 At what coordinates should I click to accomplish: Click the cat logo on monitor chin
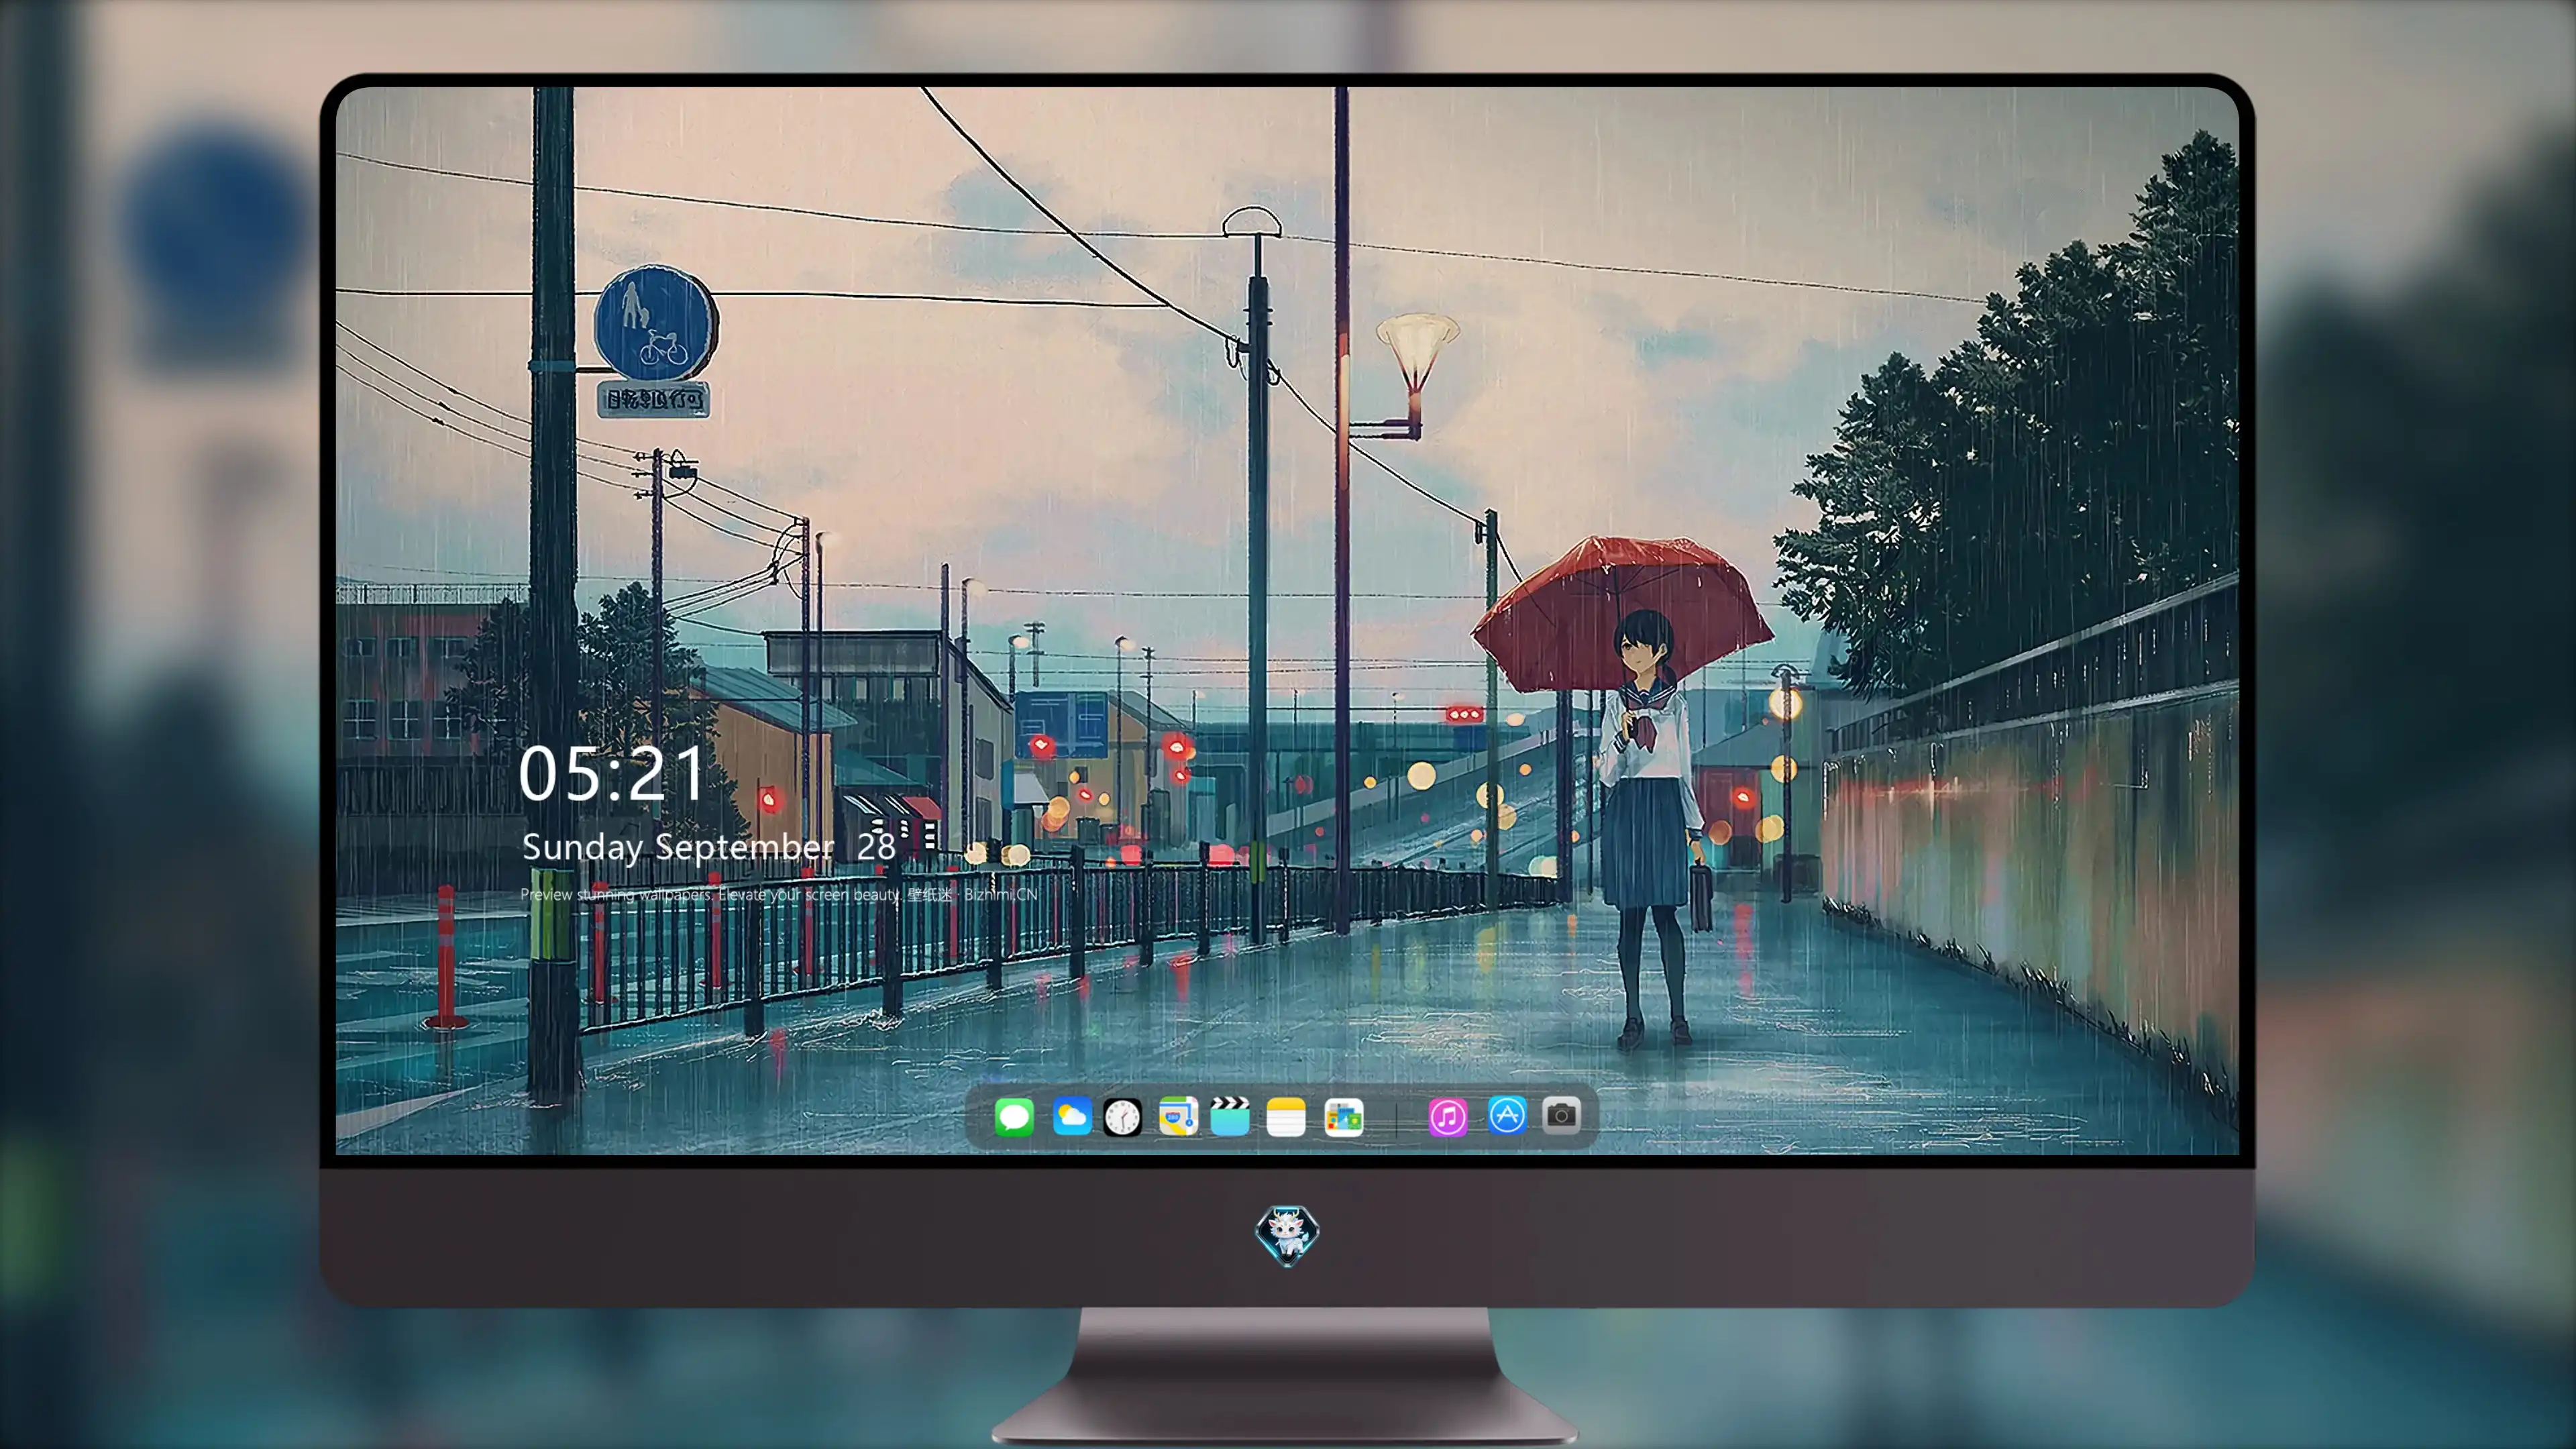(1287, 1235)
